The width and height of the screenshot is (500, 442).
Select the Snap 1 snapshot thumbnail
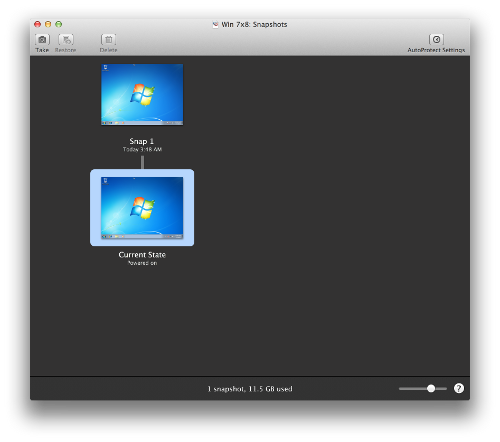click(x=142, y=95)
